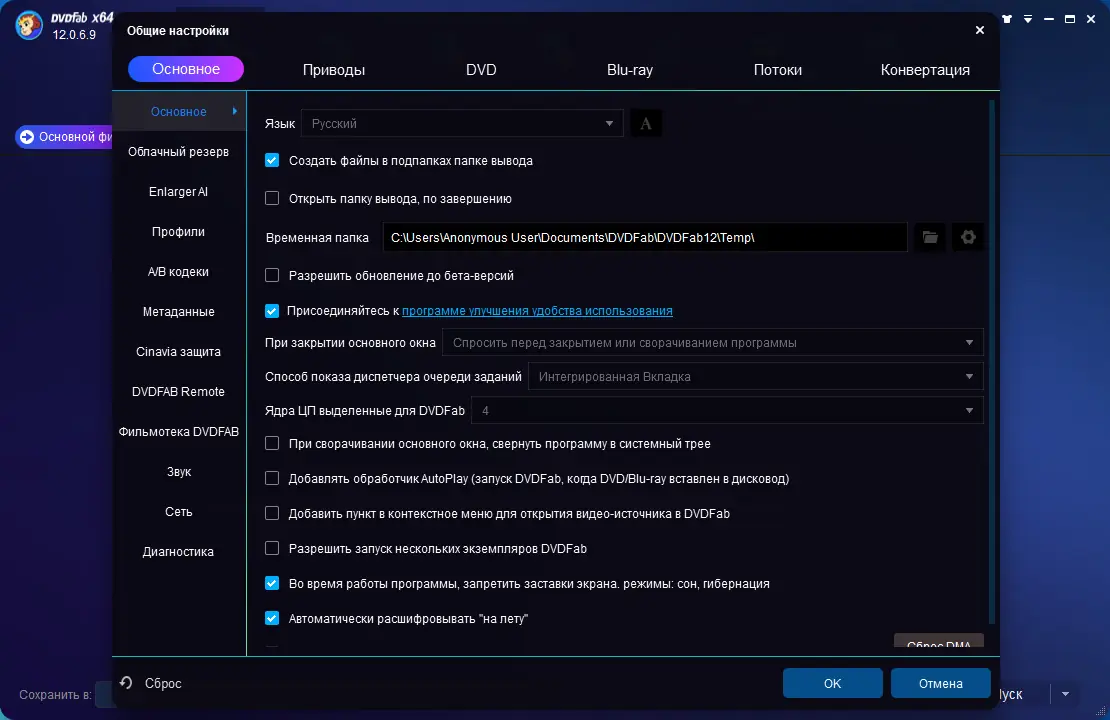This screenshot has height=720, width=1110.
Task: Enable Добавить пункт в контекстное меню
Action: point(272,513)
